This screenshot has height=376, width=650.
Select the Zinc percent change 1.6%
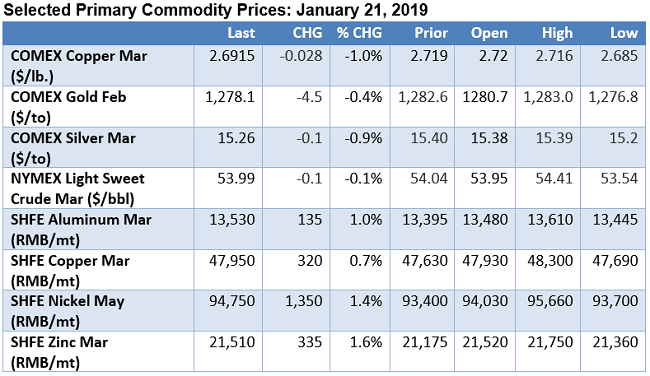366,342
